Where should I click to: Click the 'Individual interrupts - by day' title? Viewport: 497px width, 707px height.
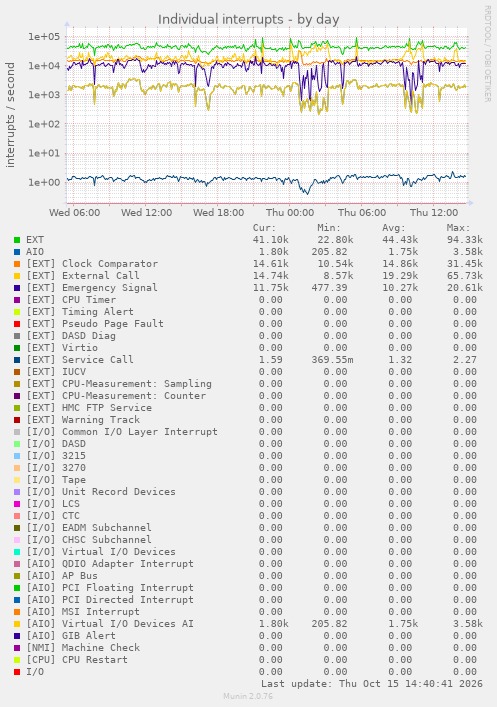[x=248, y=19]
